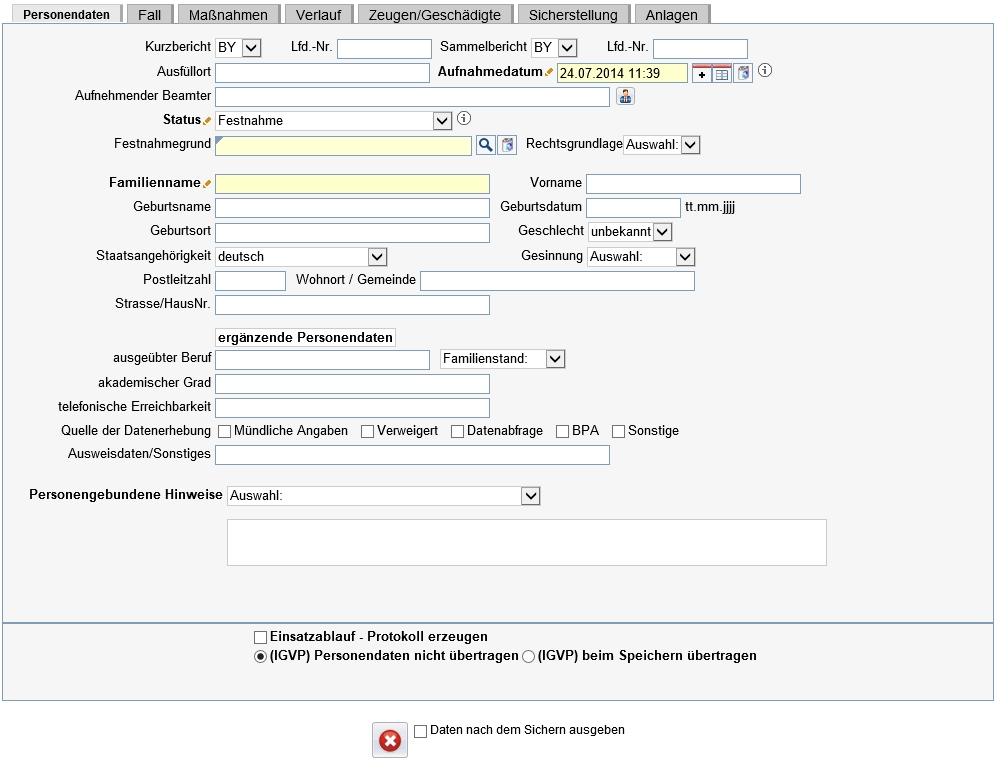Switch to the Personendaten tab
The image size is (998, 764).
[66, 15]
